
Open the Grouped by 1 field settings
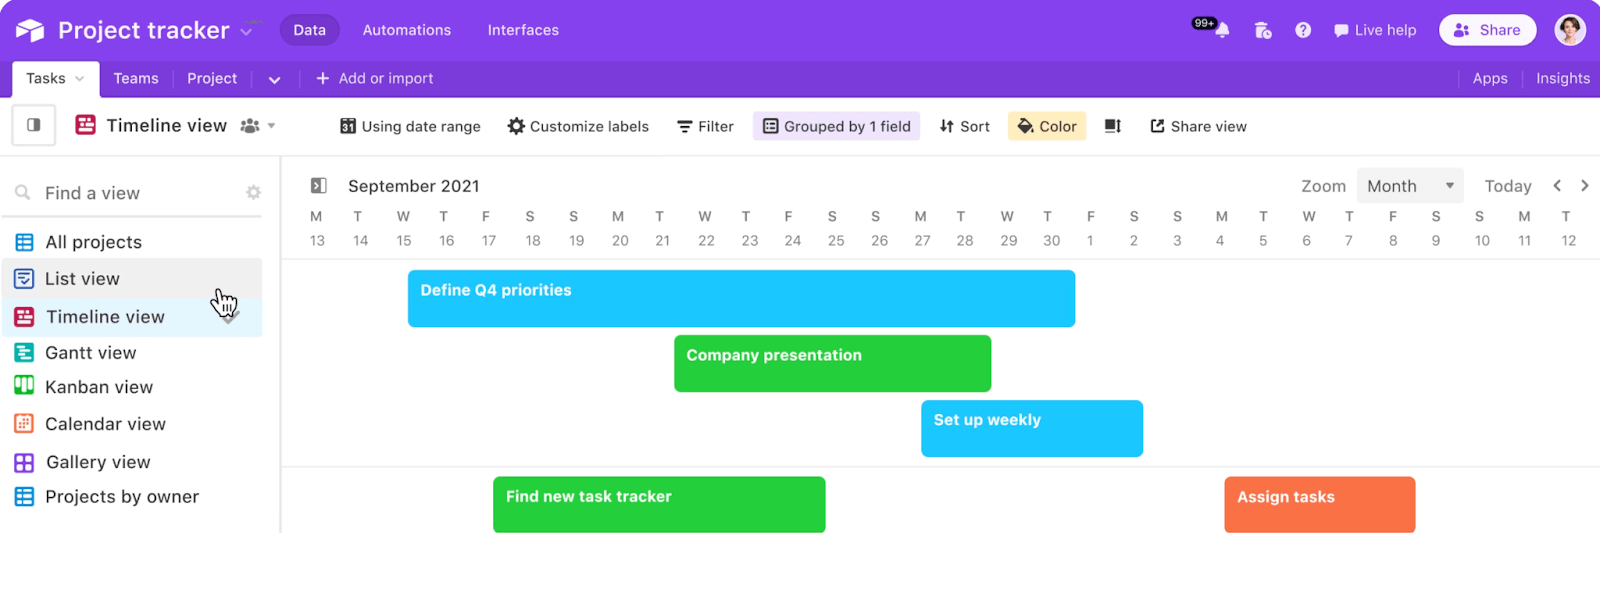(x=836, y=126)
